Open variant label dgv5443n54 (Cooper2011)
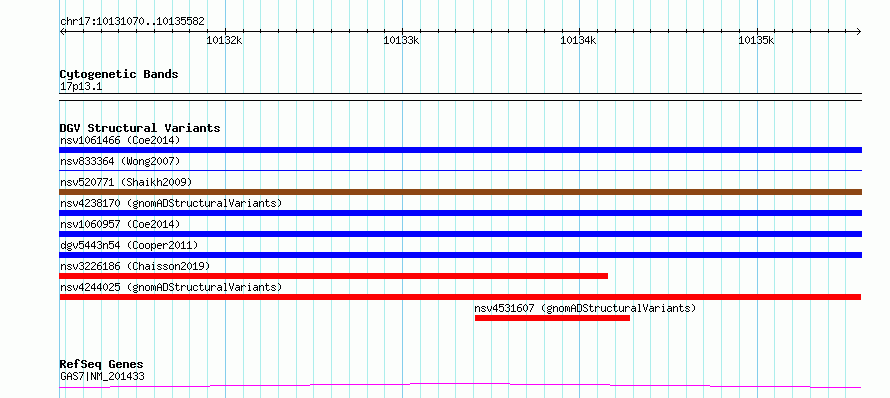This screenshot has width=890, height=398. point(129,245)
